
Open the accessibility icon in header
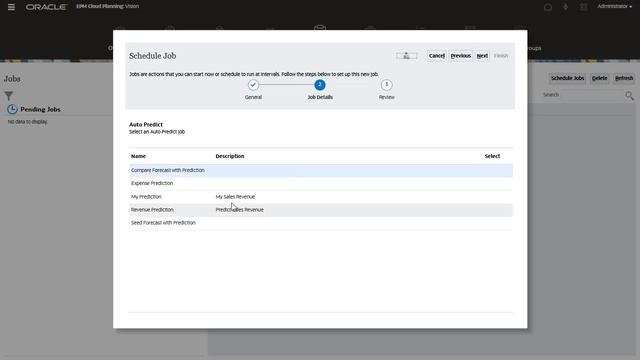566,7
